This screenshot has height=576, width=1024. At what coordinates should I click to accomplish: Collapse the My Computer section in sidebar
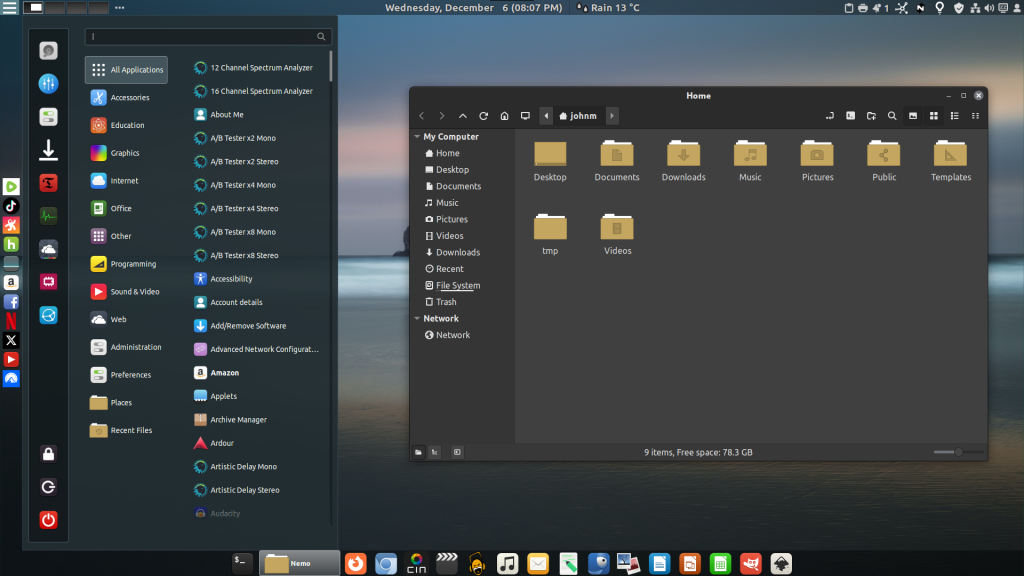pyautogui.click(x=416, y=137)
